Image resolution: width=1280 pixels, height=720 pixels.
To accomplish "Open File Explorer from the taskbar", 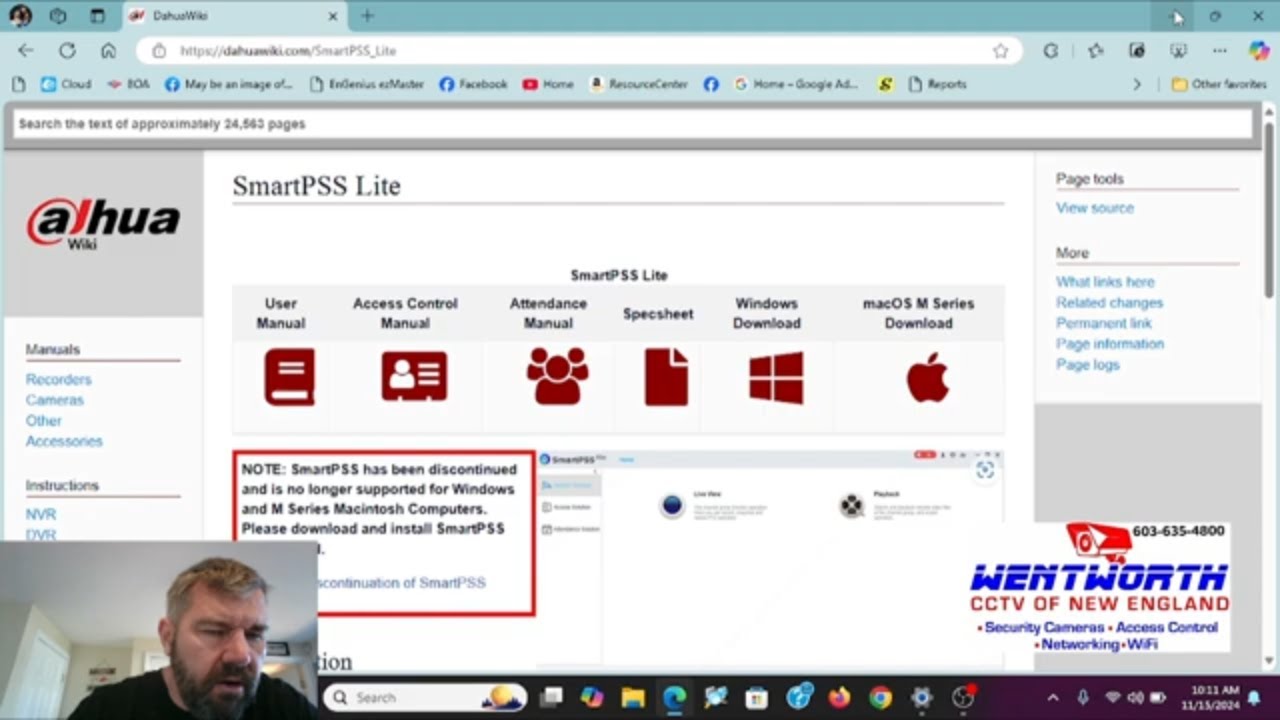I will 632,697.
